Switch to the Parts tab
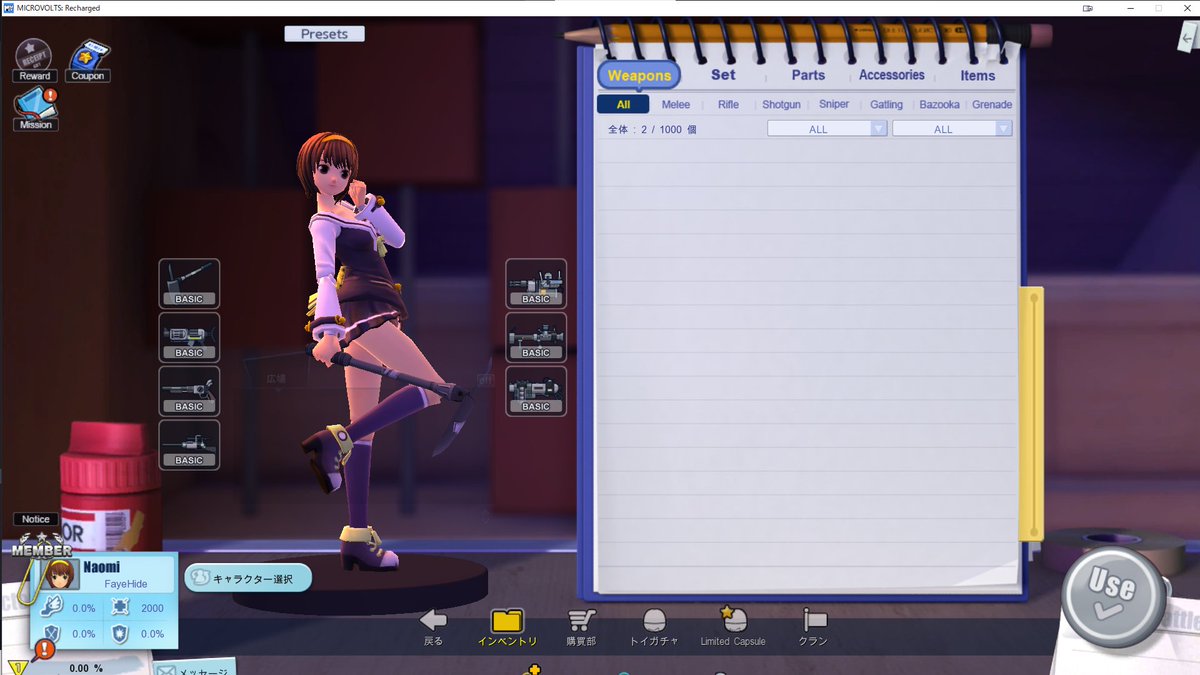 tap(808, 75)
